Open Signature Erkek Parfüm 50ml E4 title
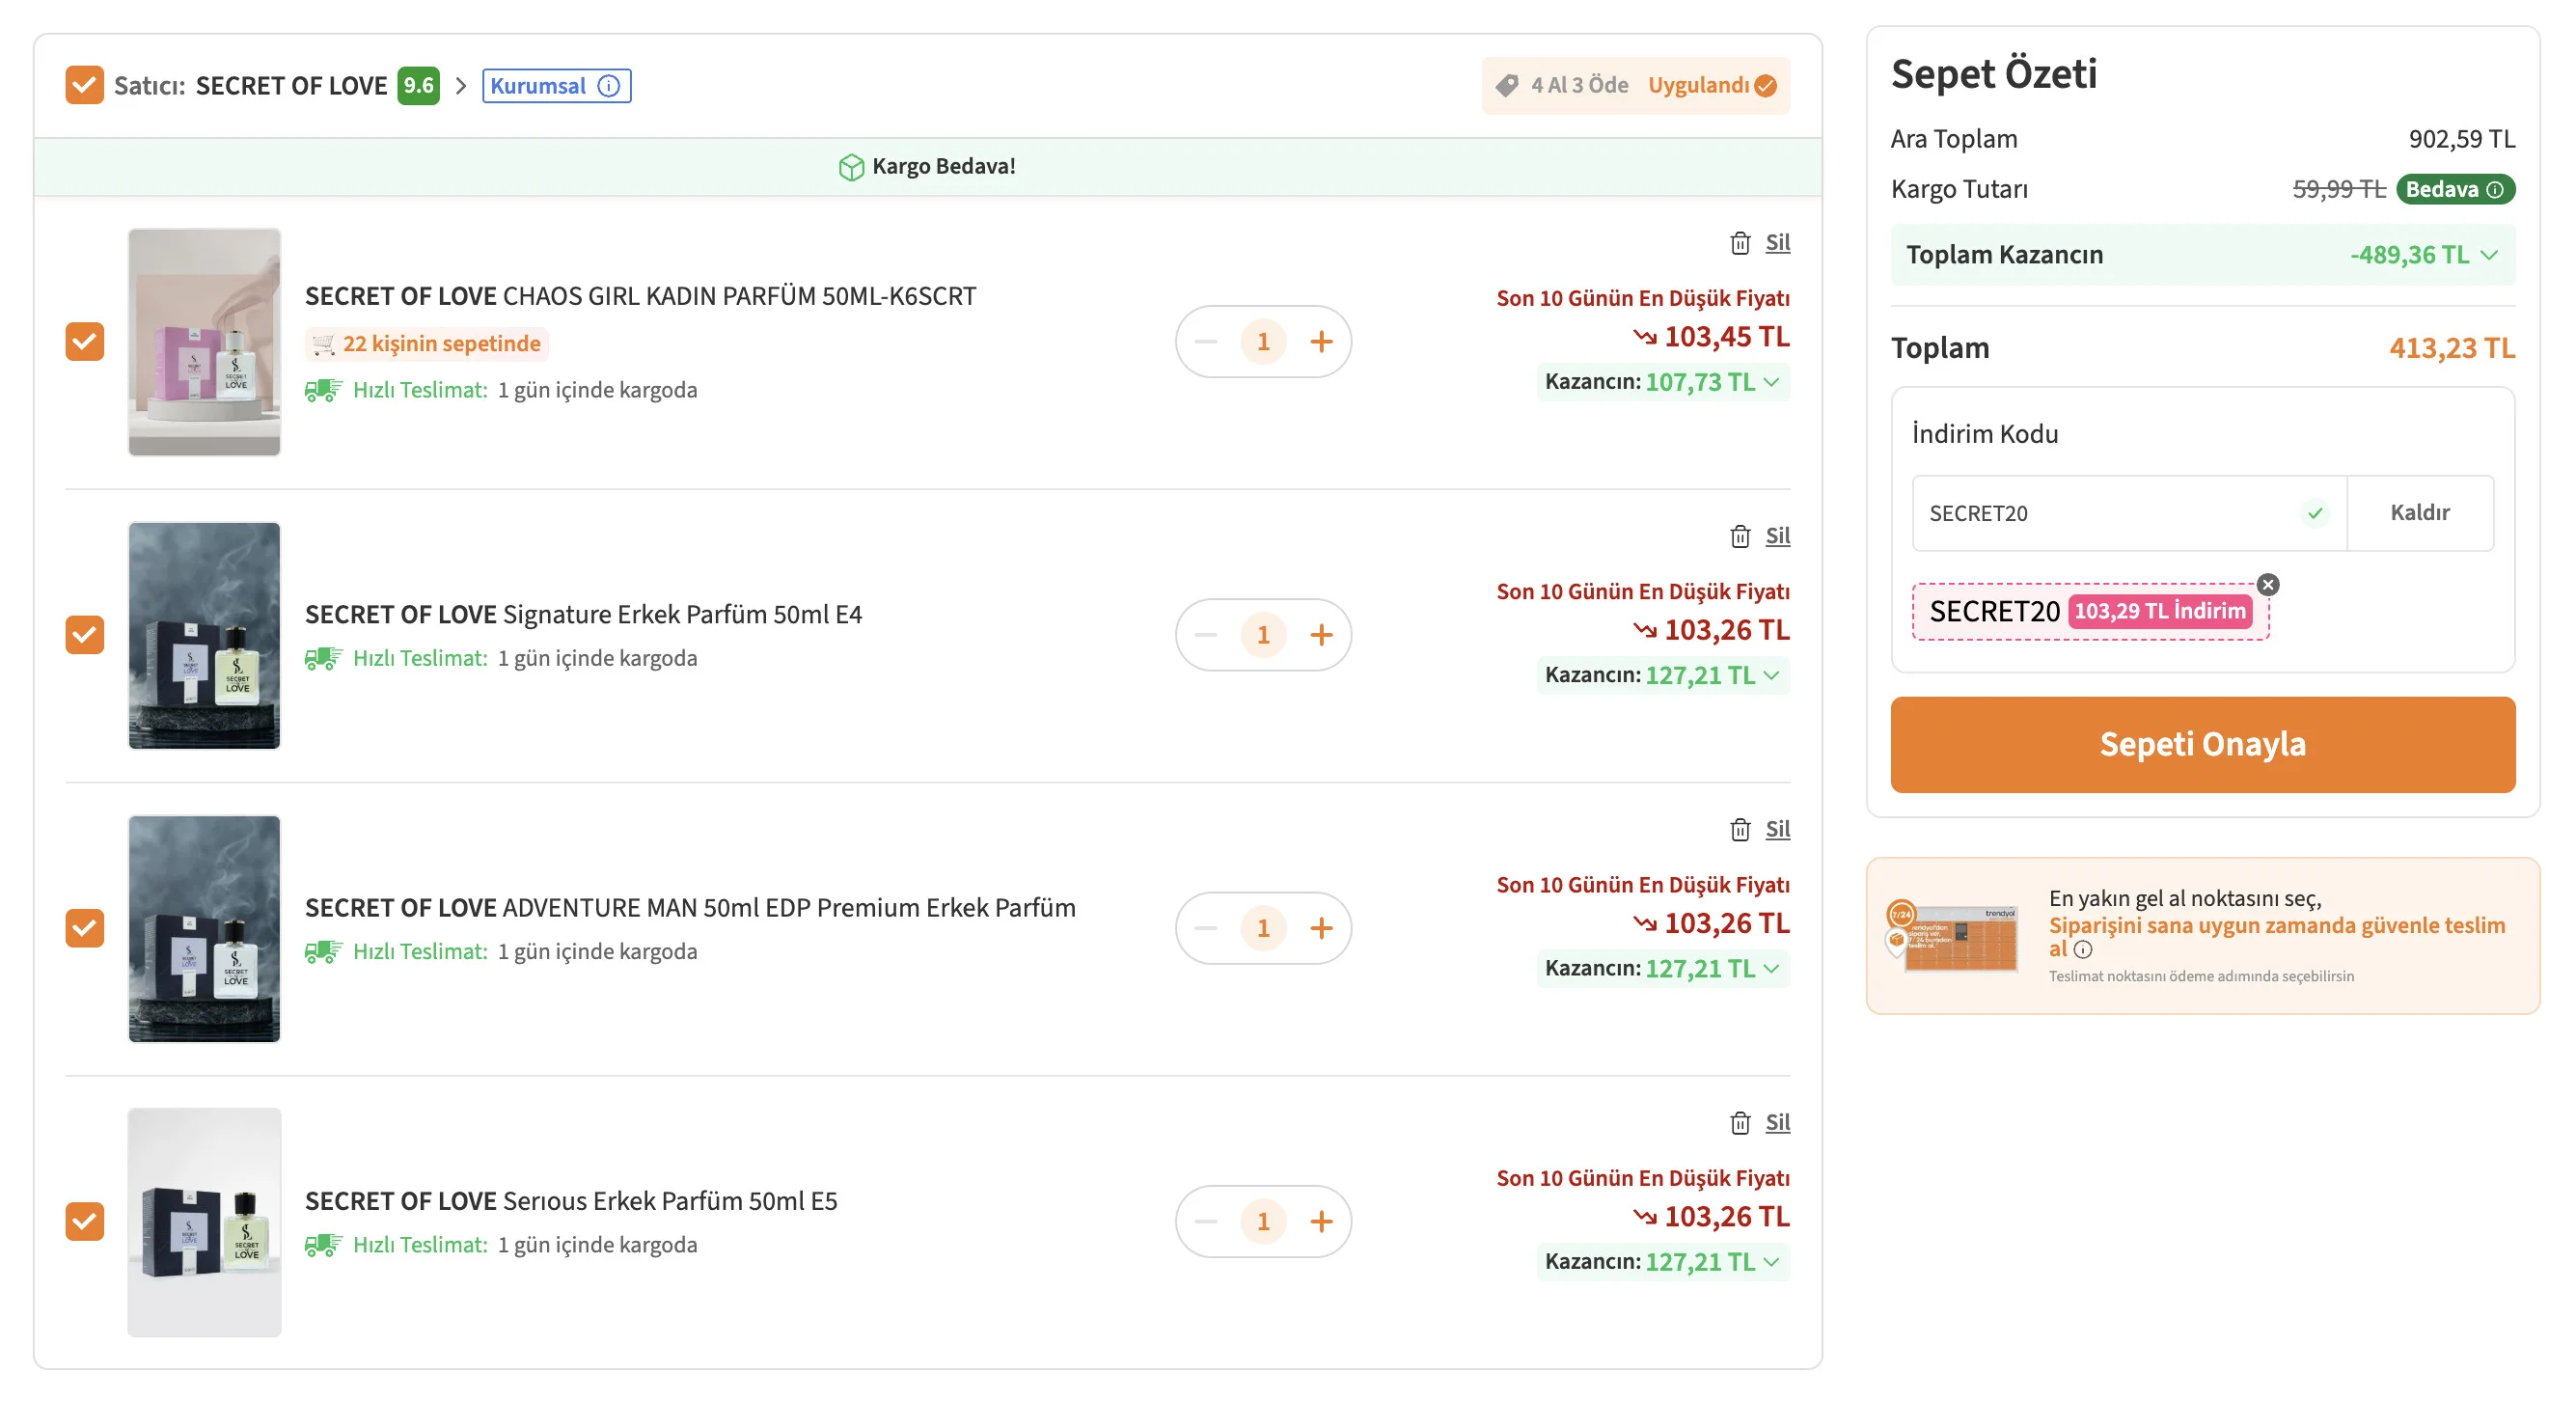The image size is (2576, 1401). tap(583, 615)
